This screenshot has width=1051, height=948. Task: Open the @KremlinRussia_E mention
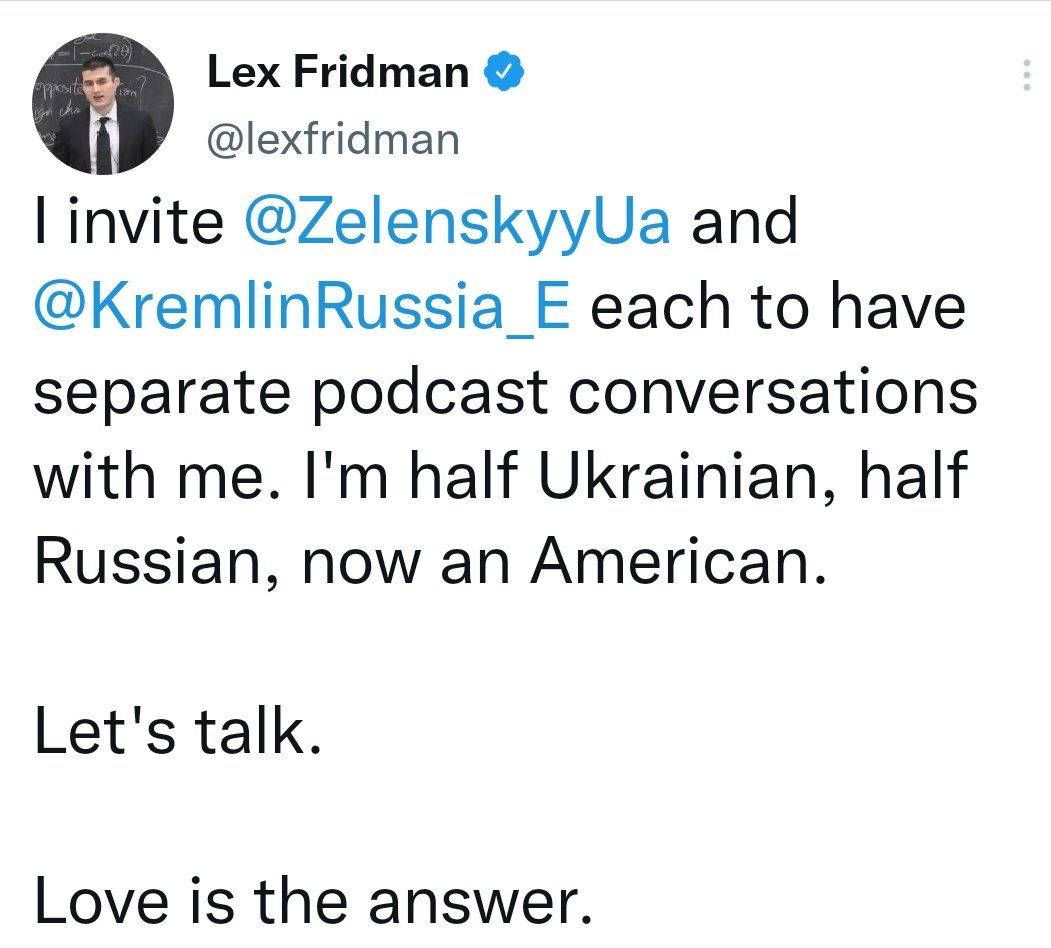point(302,307)
